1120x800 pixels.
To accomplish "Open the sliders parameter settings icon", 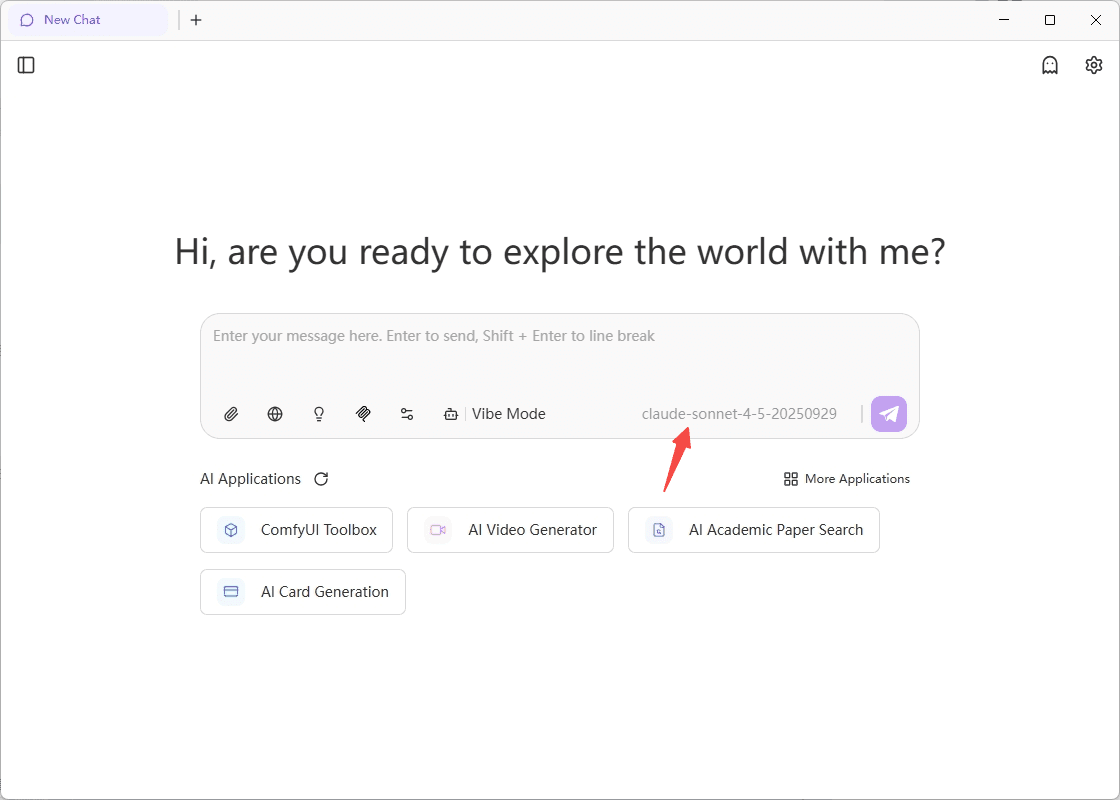I will 407,414.
